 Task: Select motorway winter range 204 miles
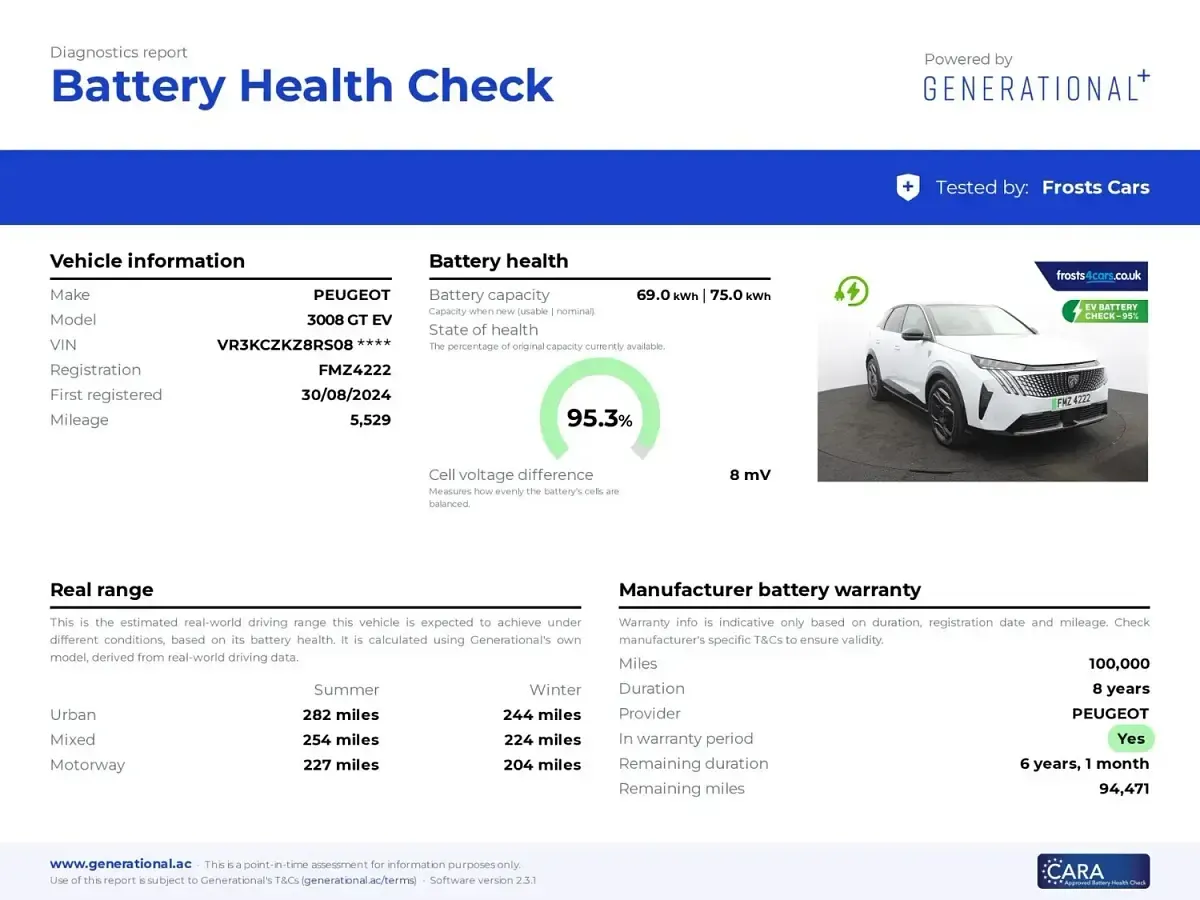542,765
